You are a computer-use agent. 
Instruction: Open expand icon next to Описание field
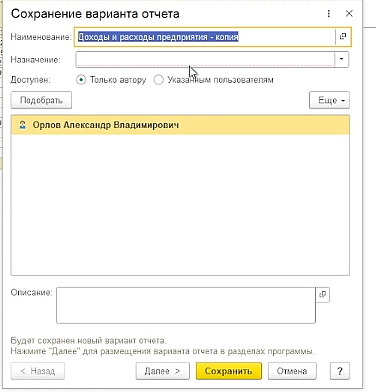pyautogui.click(x=323, y=295)
